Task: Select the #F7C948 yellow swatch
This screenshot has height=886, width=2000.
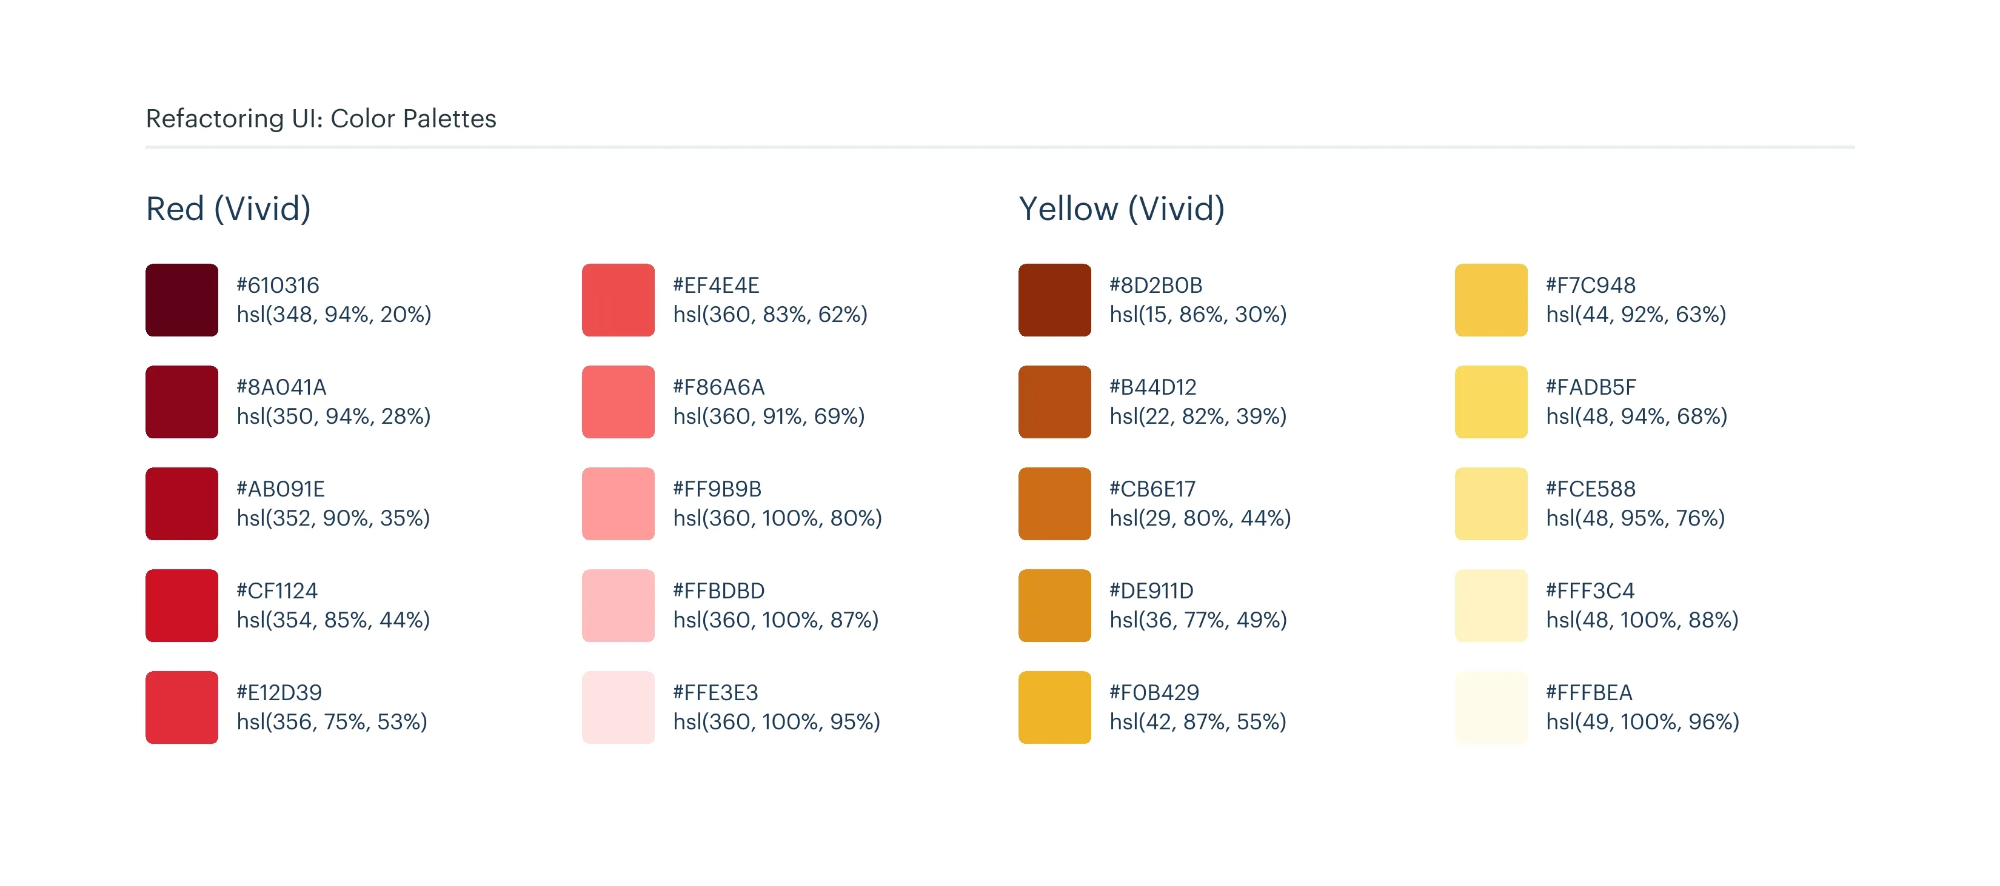Action: pyautogui.click(x=1491, y=300)
